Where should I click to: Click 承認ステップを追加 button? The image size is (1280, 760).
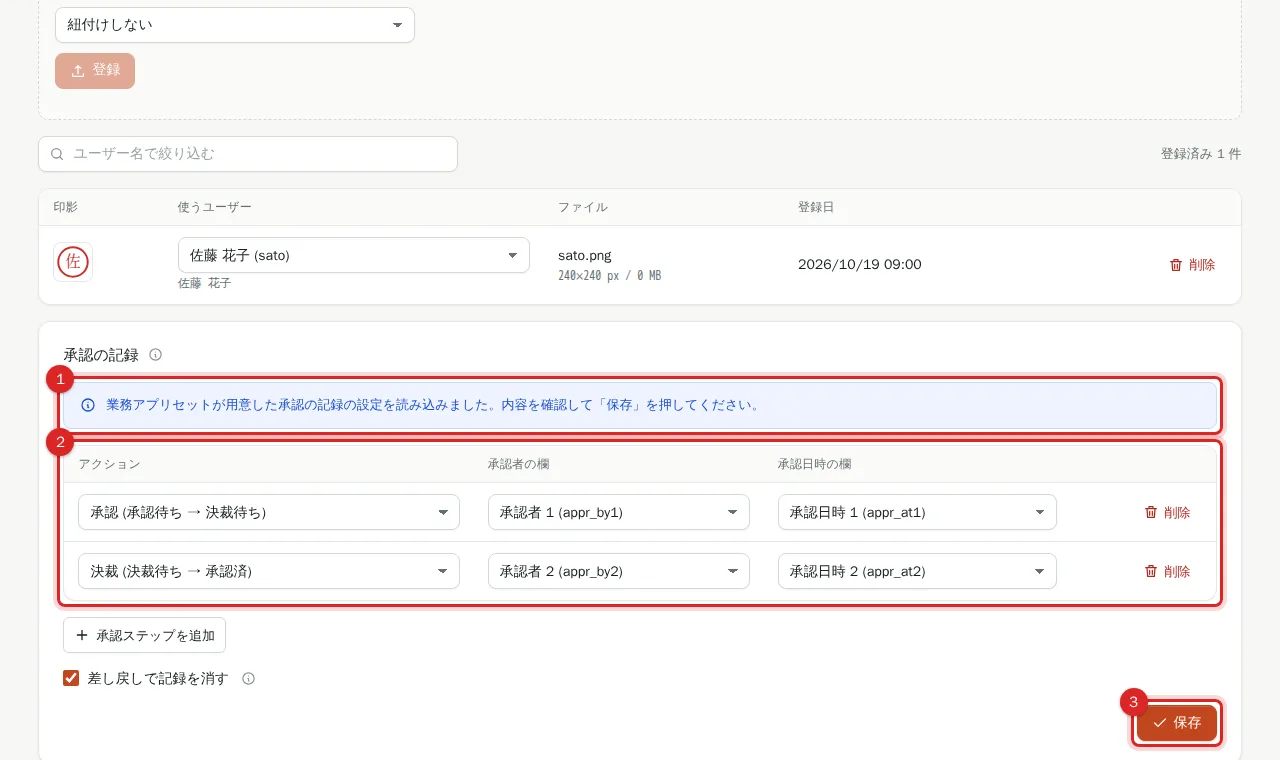144,635
